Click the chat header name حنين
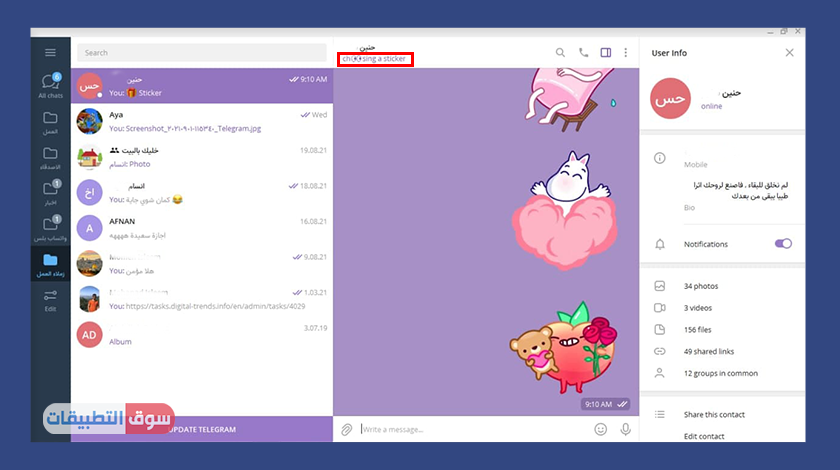 pyautogui.click(x=367, y=48)
